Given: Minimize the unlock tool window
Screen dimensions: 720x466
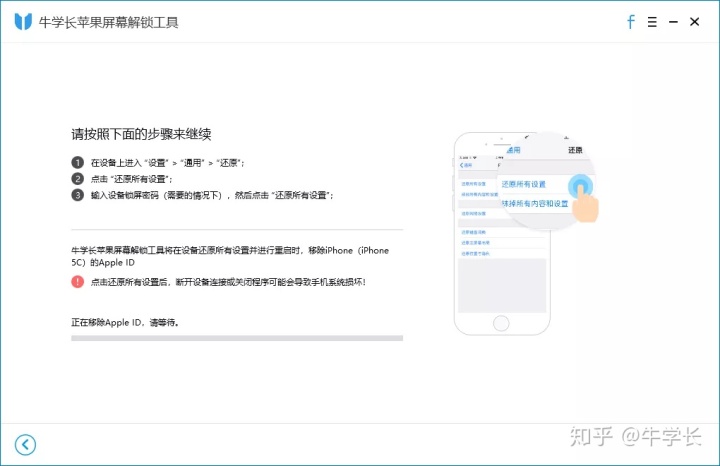Looking at the screenshot, I should coord(673,22).
